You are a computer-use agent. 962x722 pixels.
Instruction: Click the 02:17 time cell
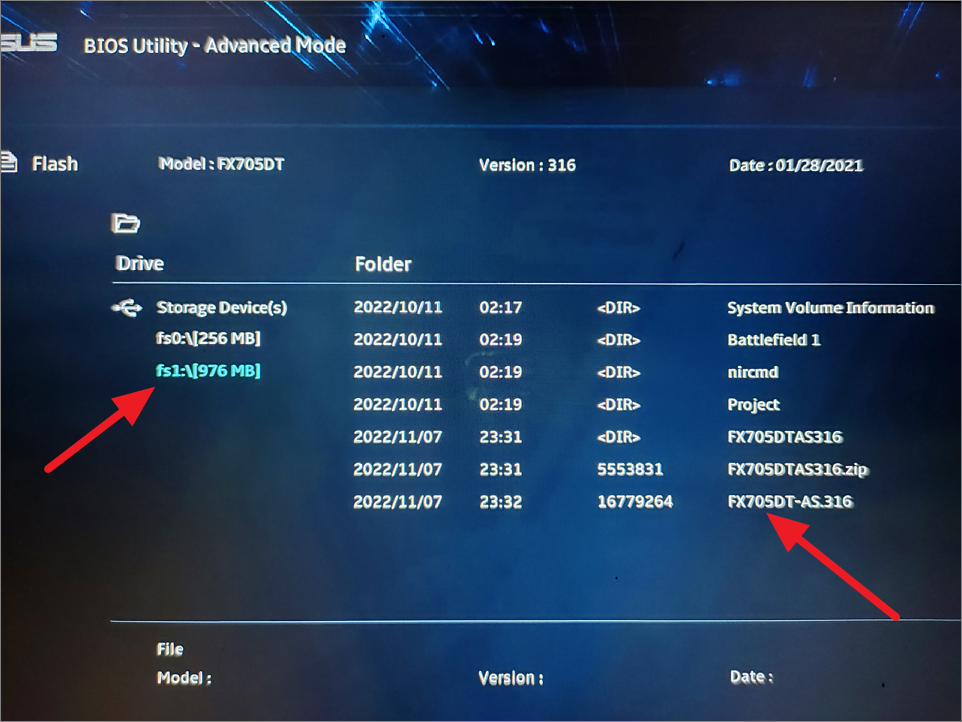click(501, 307)
